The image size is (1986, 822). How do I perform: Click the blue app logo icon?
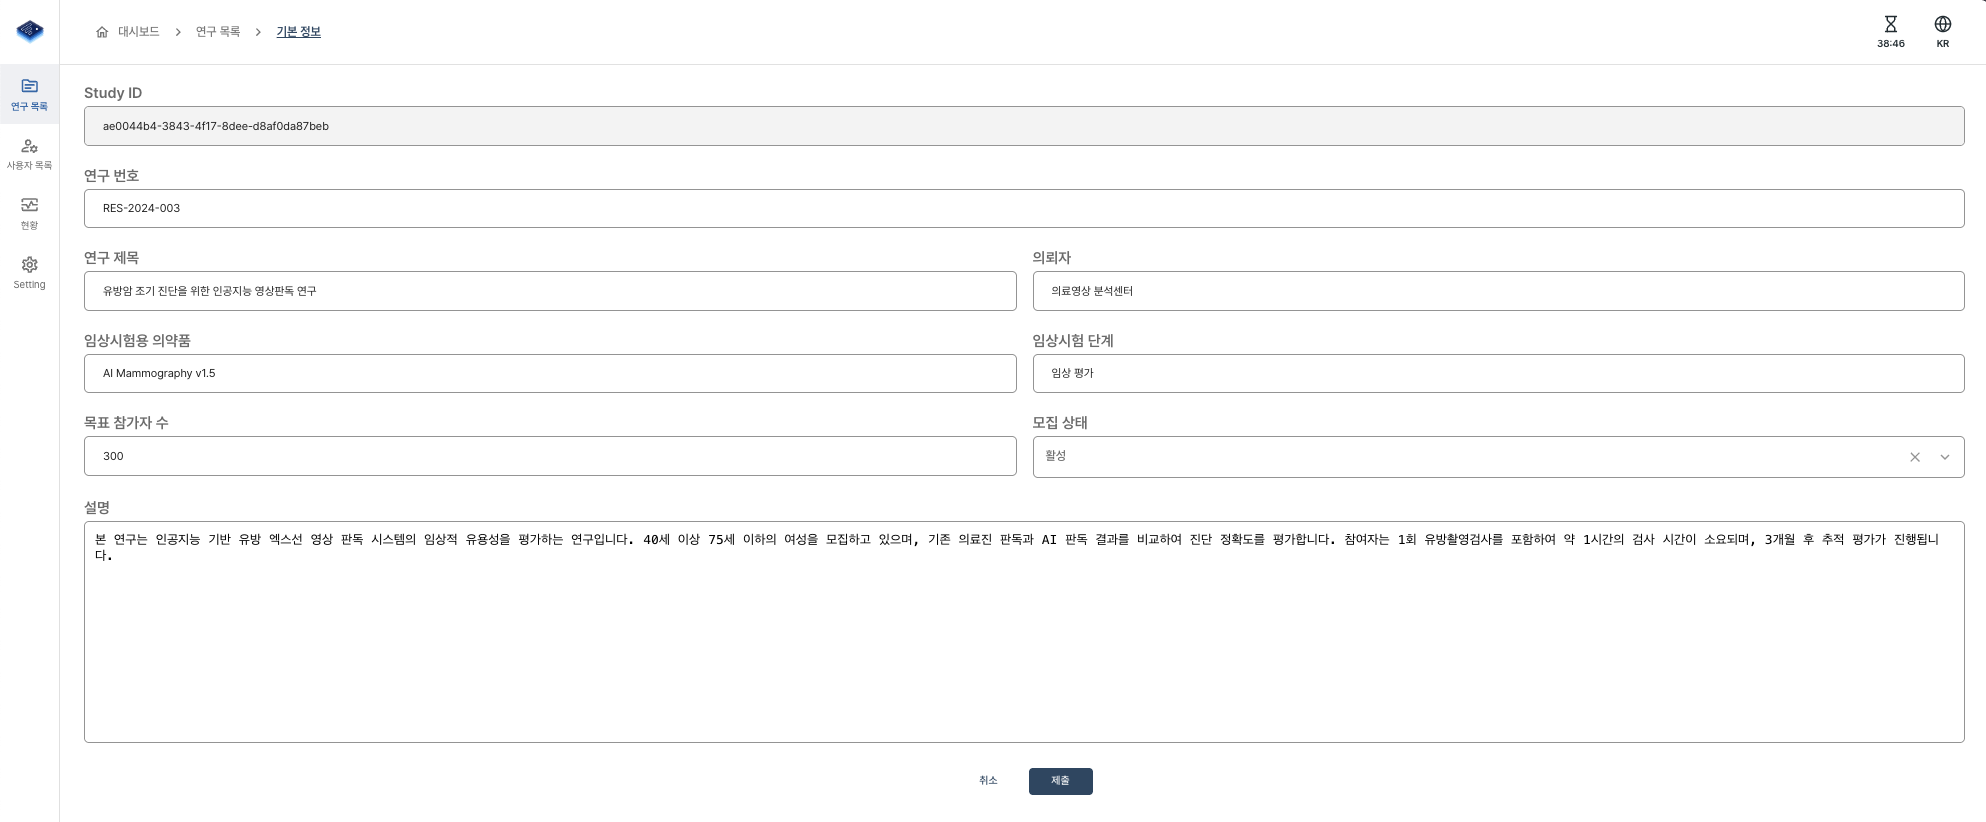30,31
